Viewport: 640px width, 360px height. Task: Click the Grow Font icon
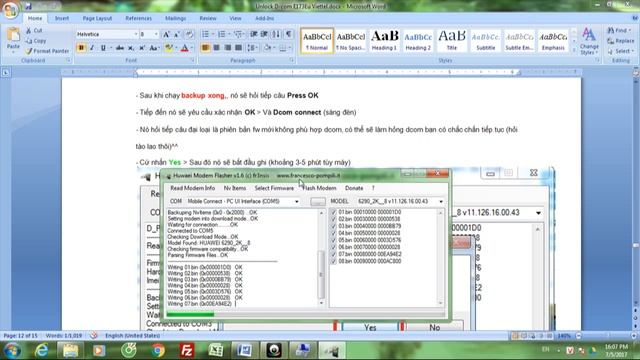pos(167,34)
